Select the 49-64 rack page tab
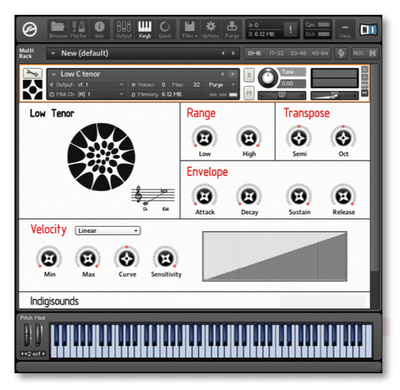400x390 pixels. coord(320,53)
